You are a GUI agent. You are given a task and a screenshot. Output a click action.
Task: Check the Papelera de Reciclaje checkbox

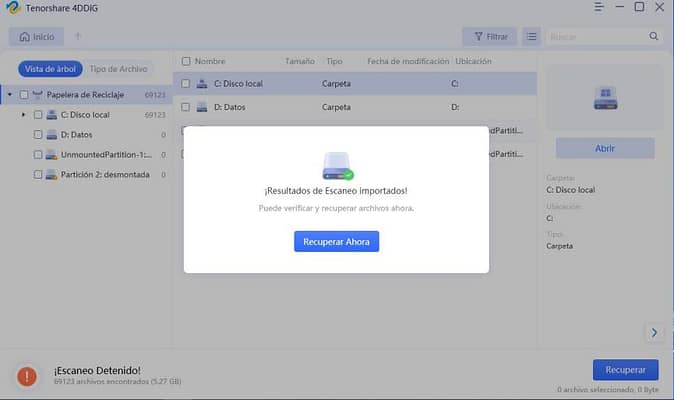coord(24,95)
